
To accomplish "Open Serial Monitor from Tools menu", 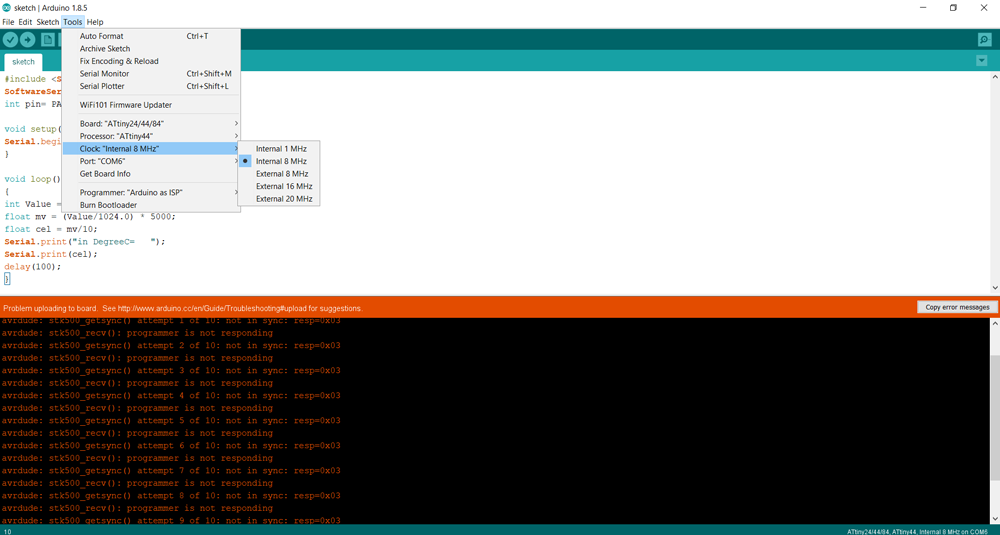I will [x=151, y=74].
